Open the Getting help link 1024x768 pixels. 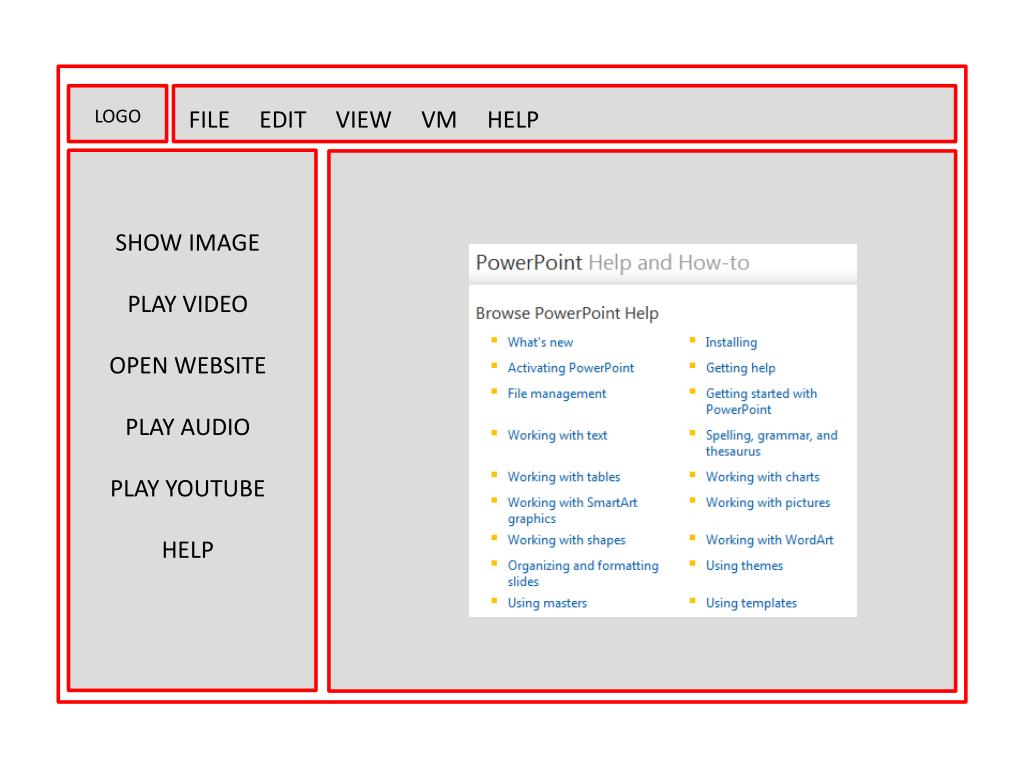(x=740, y=368)
